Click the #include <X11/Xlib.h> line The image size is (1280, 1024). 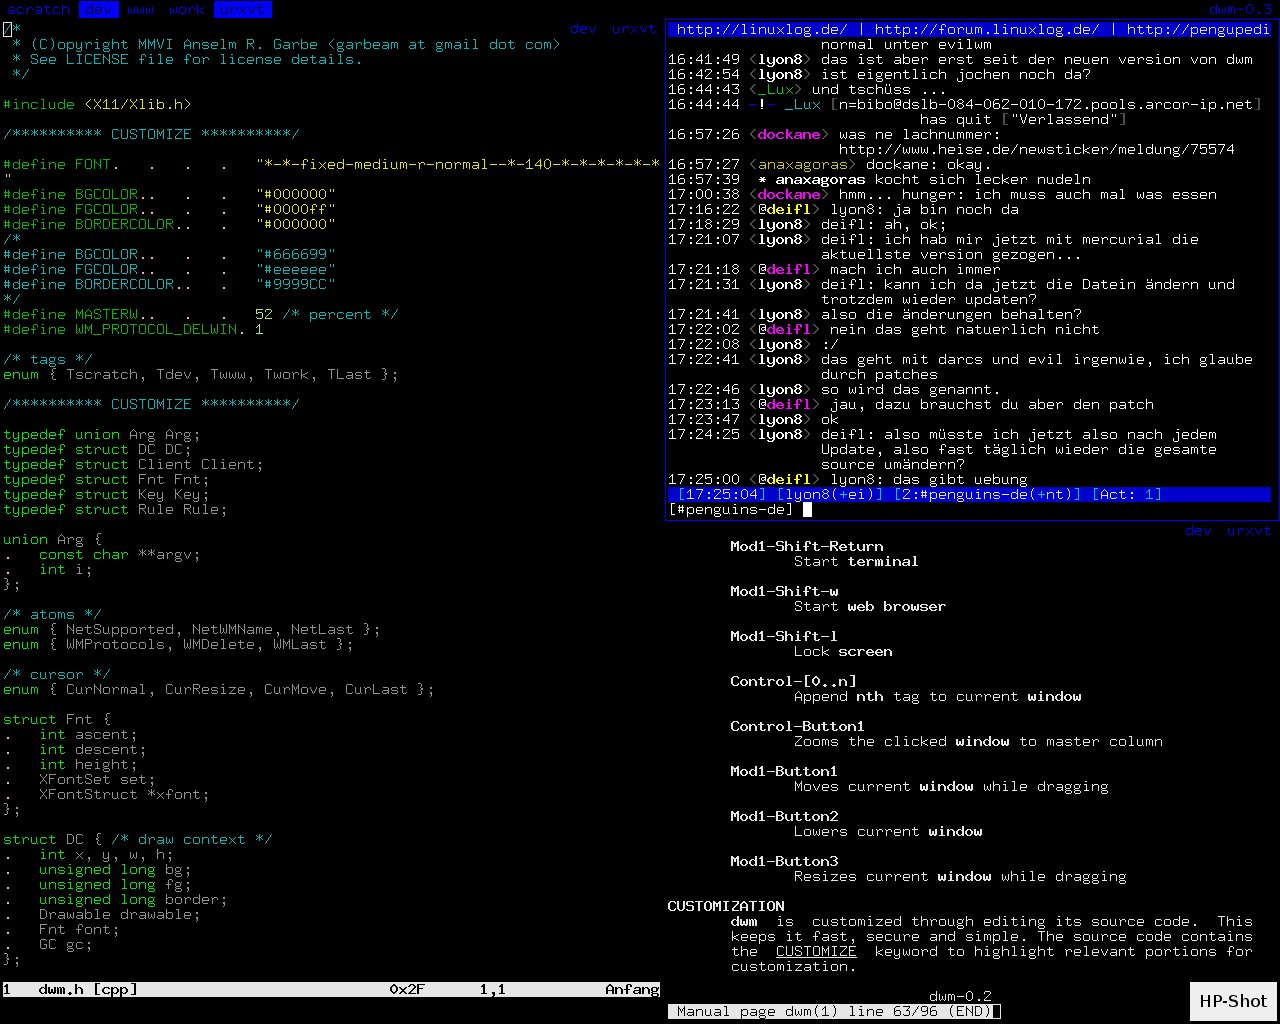97,104
